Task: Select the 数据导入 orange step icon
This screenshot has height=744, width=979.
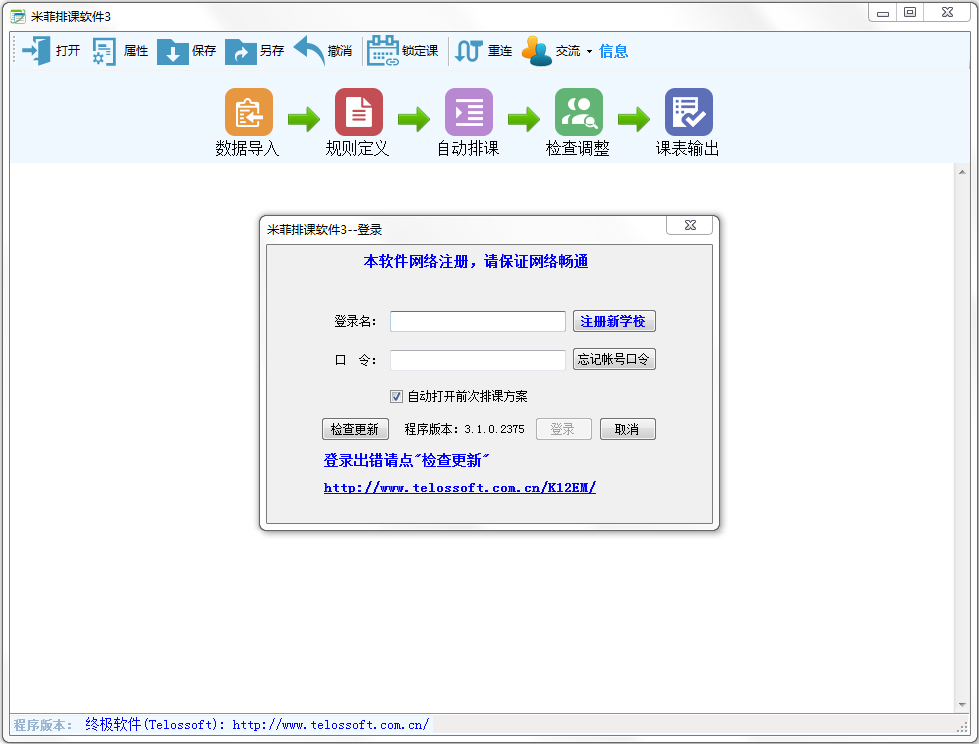Action: 248,112
